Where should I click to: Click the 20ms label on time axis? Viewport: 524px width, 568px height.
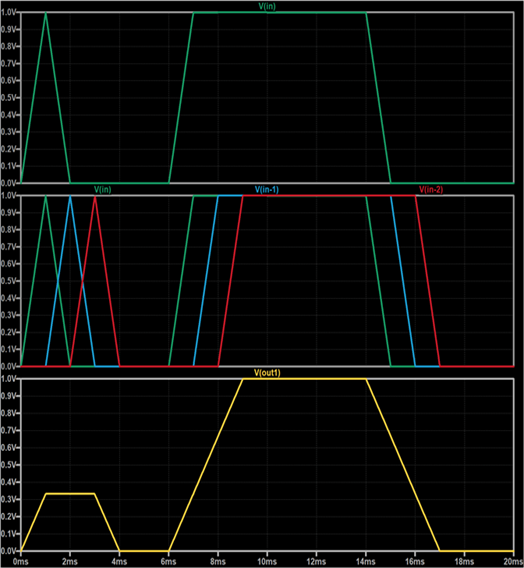pyautogui.click(x=513, y=561)
